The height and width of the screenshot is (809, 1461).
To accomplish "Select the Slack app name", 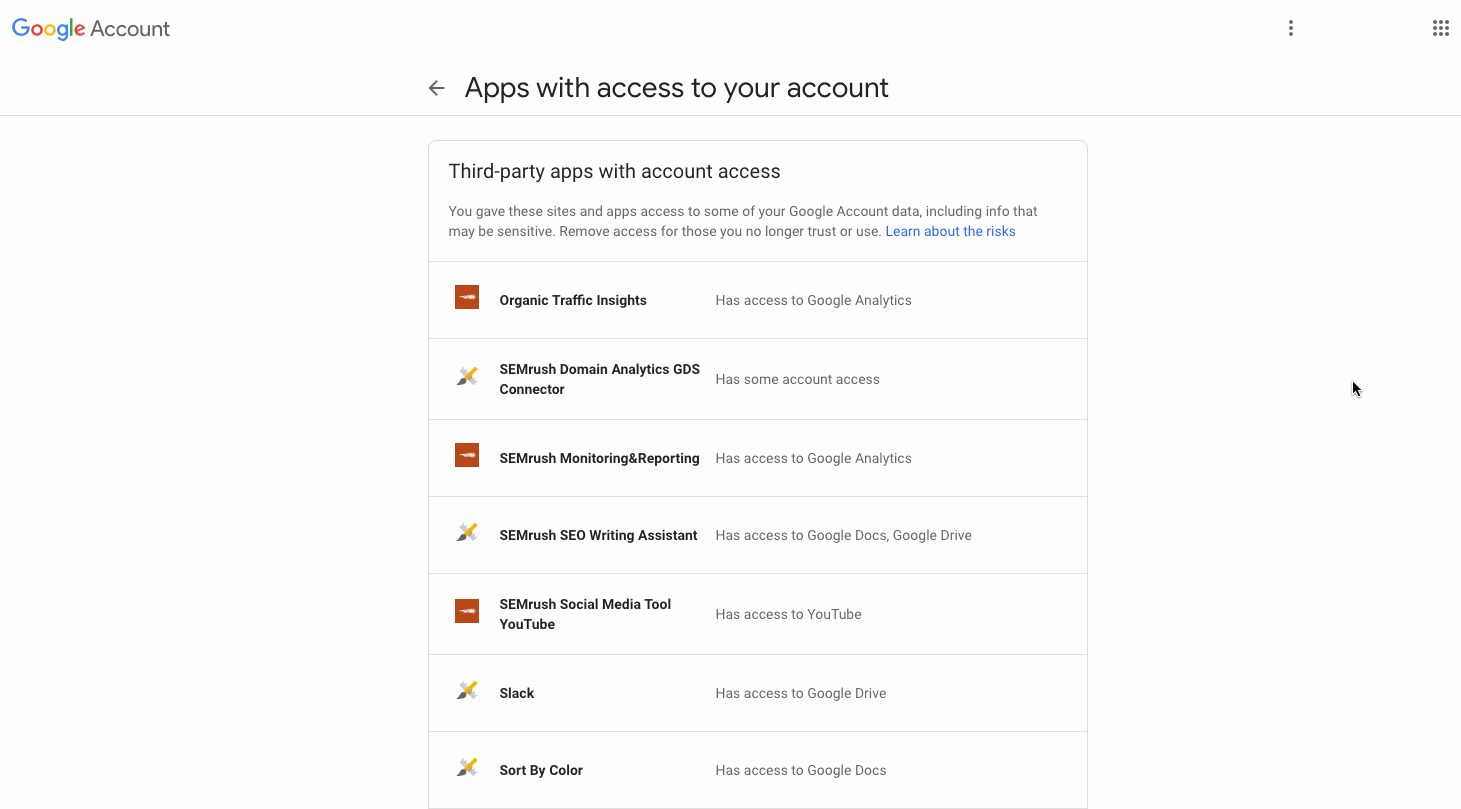I will coord(517,693).
